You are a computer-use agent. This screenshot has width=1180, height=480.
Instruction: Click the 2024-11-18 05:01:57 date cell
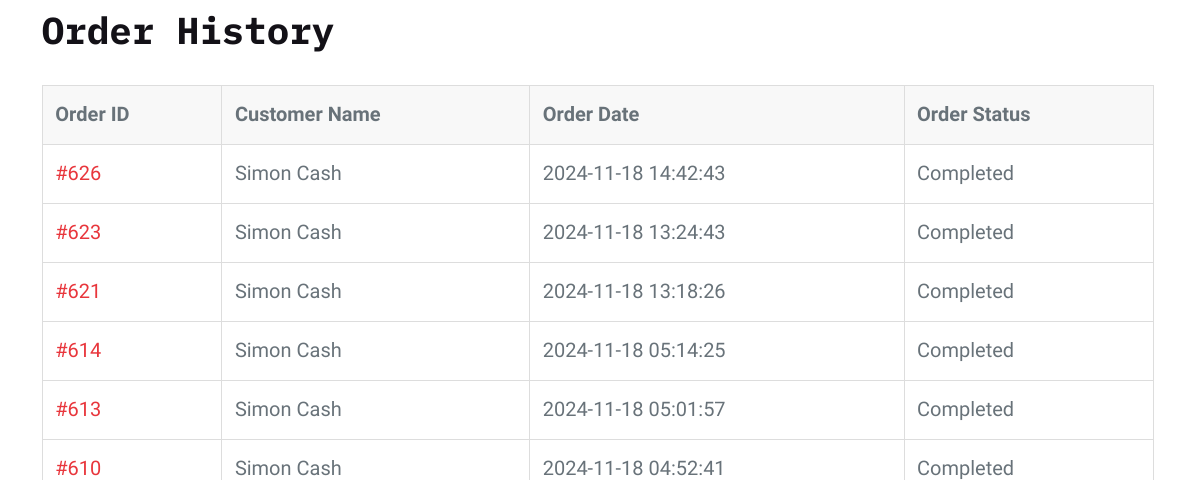point(633,409)
